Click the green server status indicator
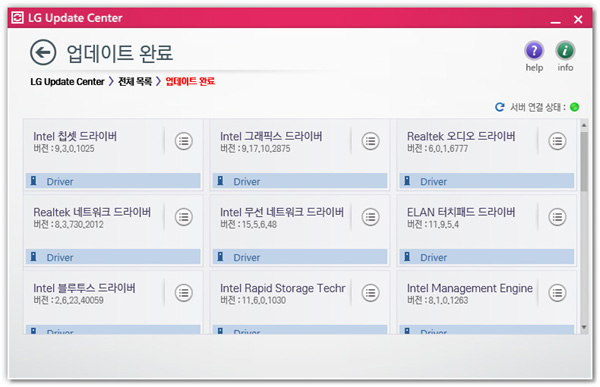The height and width of the screenshot is (387, 600). point(574,107)
